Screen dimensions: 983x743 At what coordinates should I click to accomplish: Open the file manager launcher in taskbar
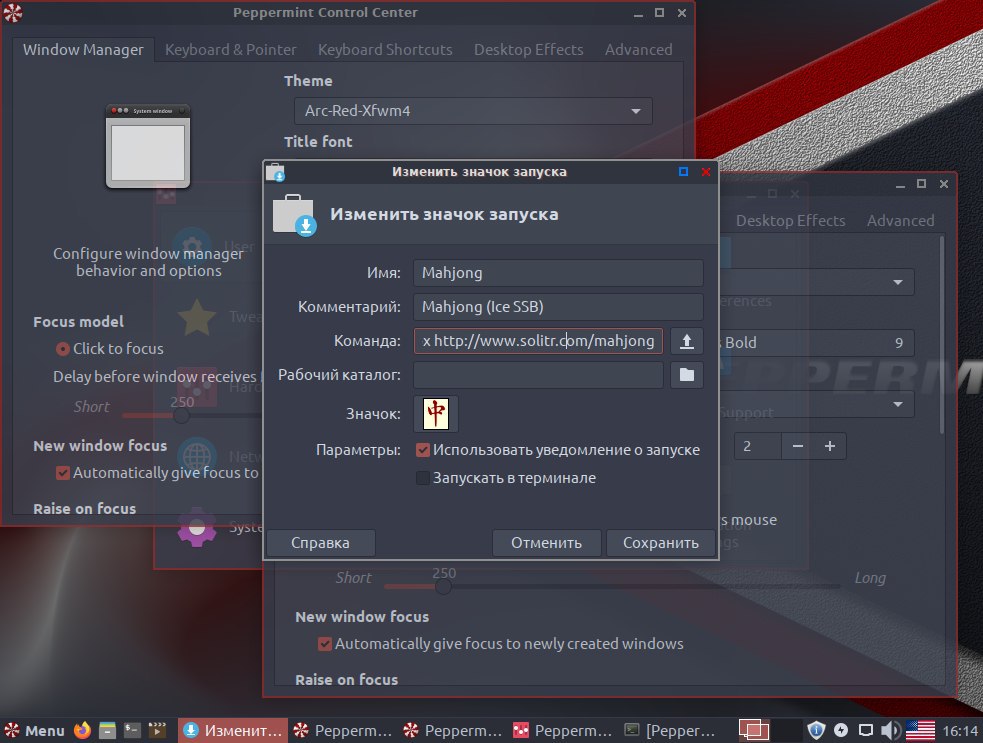click(107, 730)
